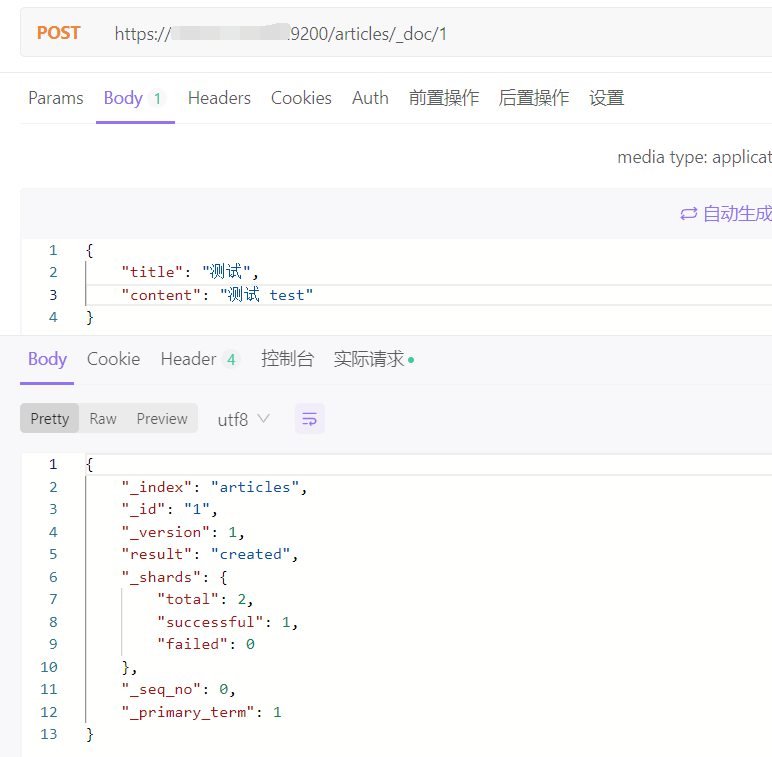Open the POST method dropdown
Image resolution: width=772 pixels, height=757 pixels.
58,33
